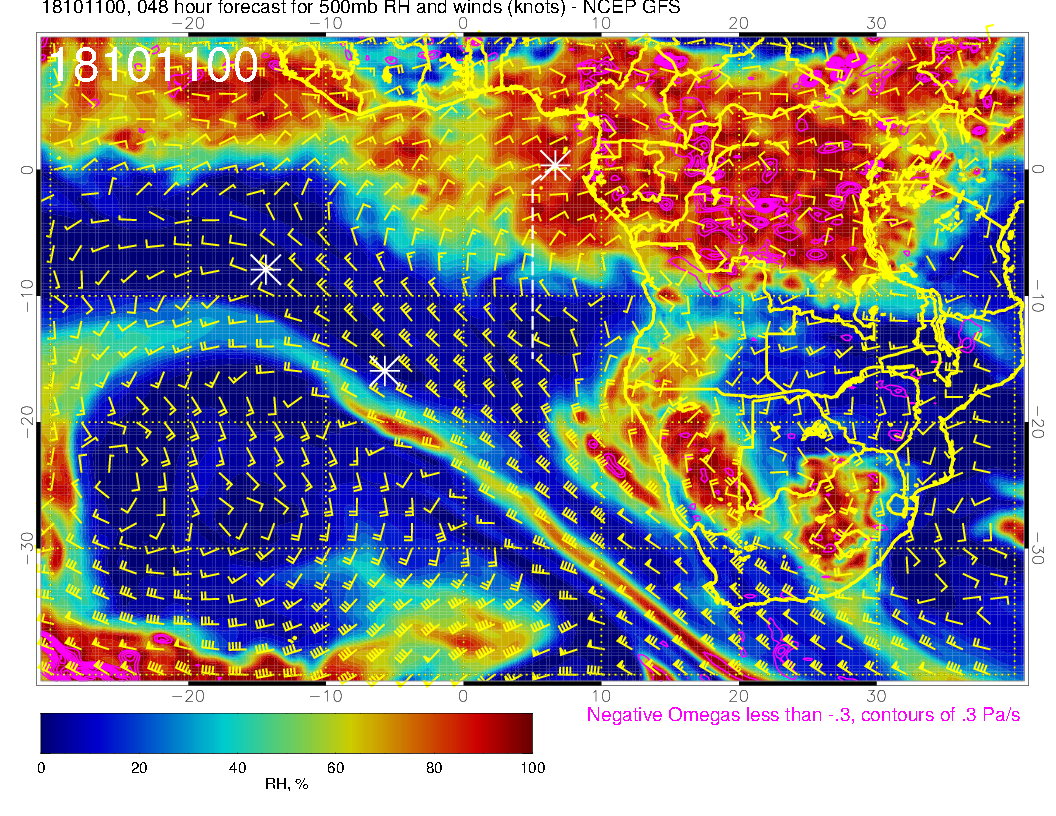1056x816 pixels.
Task: Click the white dashed vertical line
Action: (533, 280)
